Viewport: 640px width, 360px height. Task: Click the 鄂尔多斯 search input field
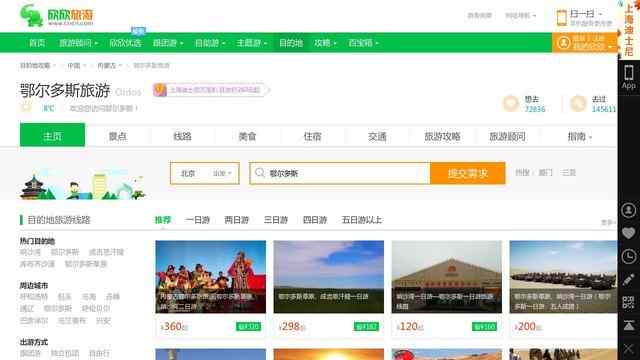pos(340,173)
